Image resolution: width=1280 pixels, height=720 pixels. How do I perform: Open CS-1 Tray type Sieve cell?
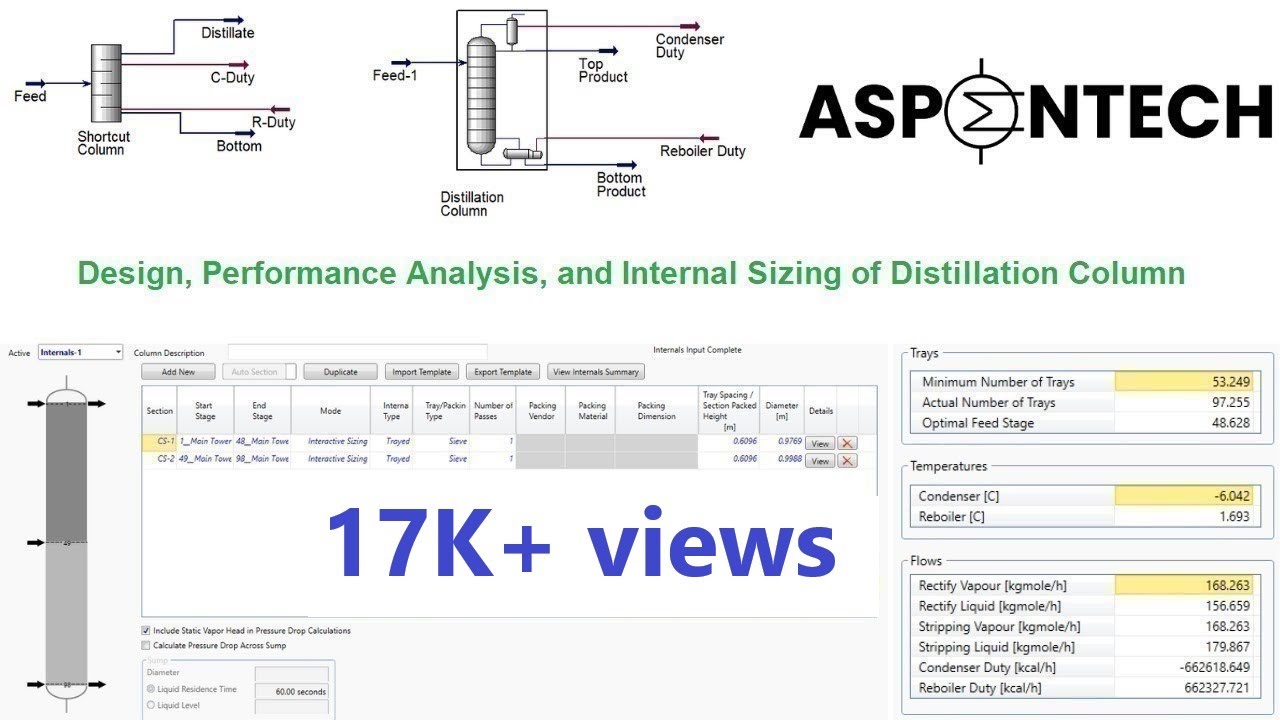tap(443, 442)
